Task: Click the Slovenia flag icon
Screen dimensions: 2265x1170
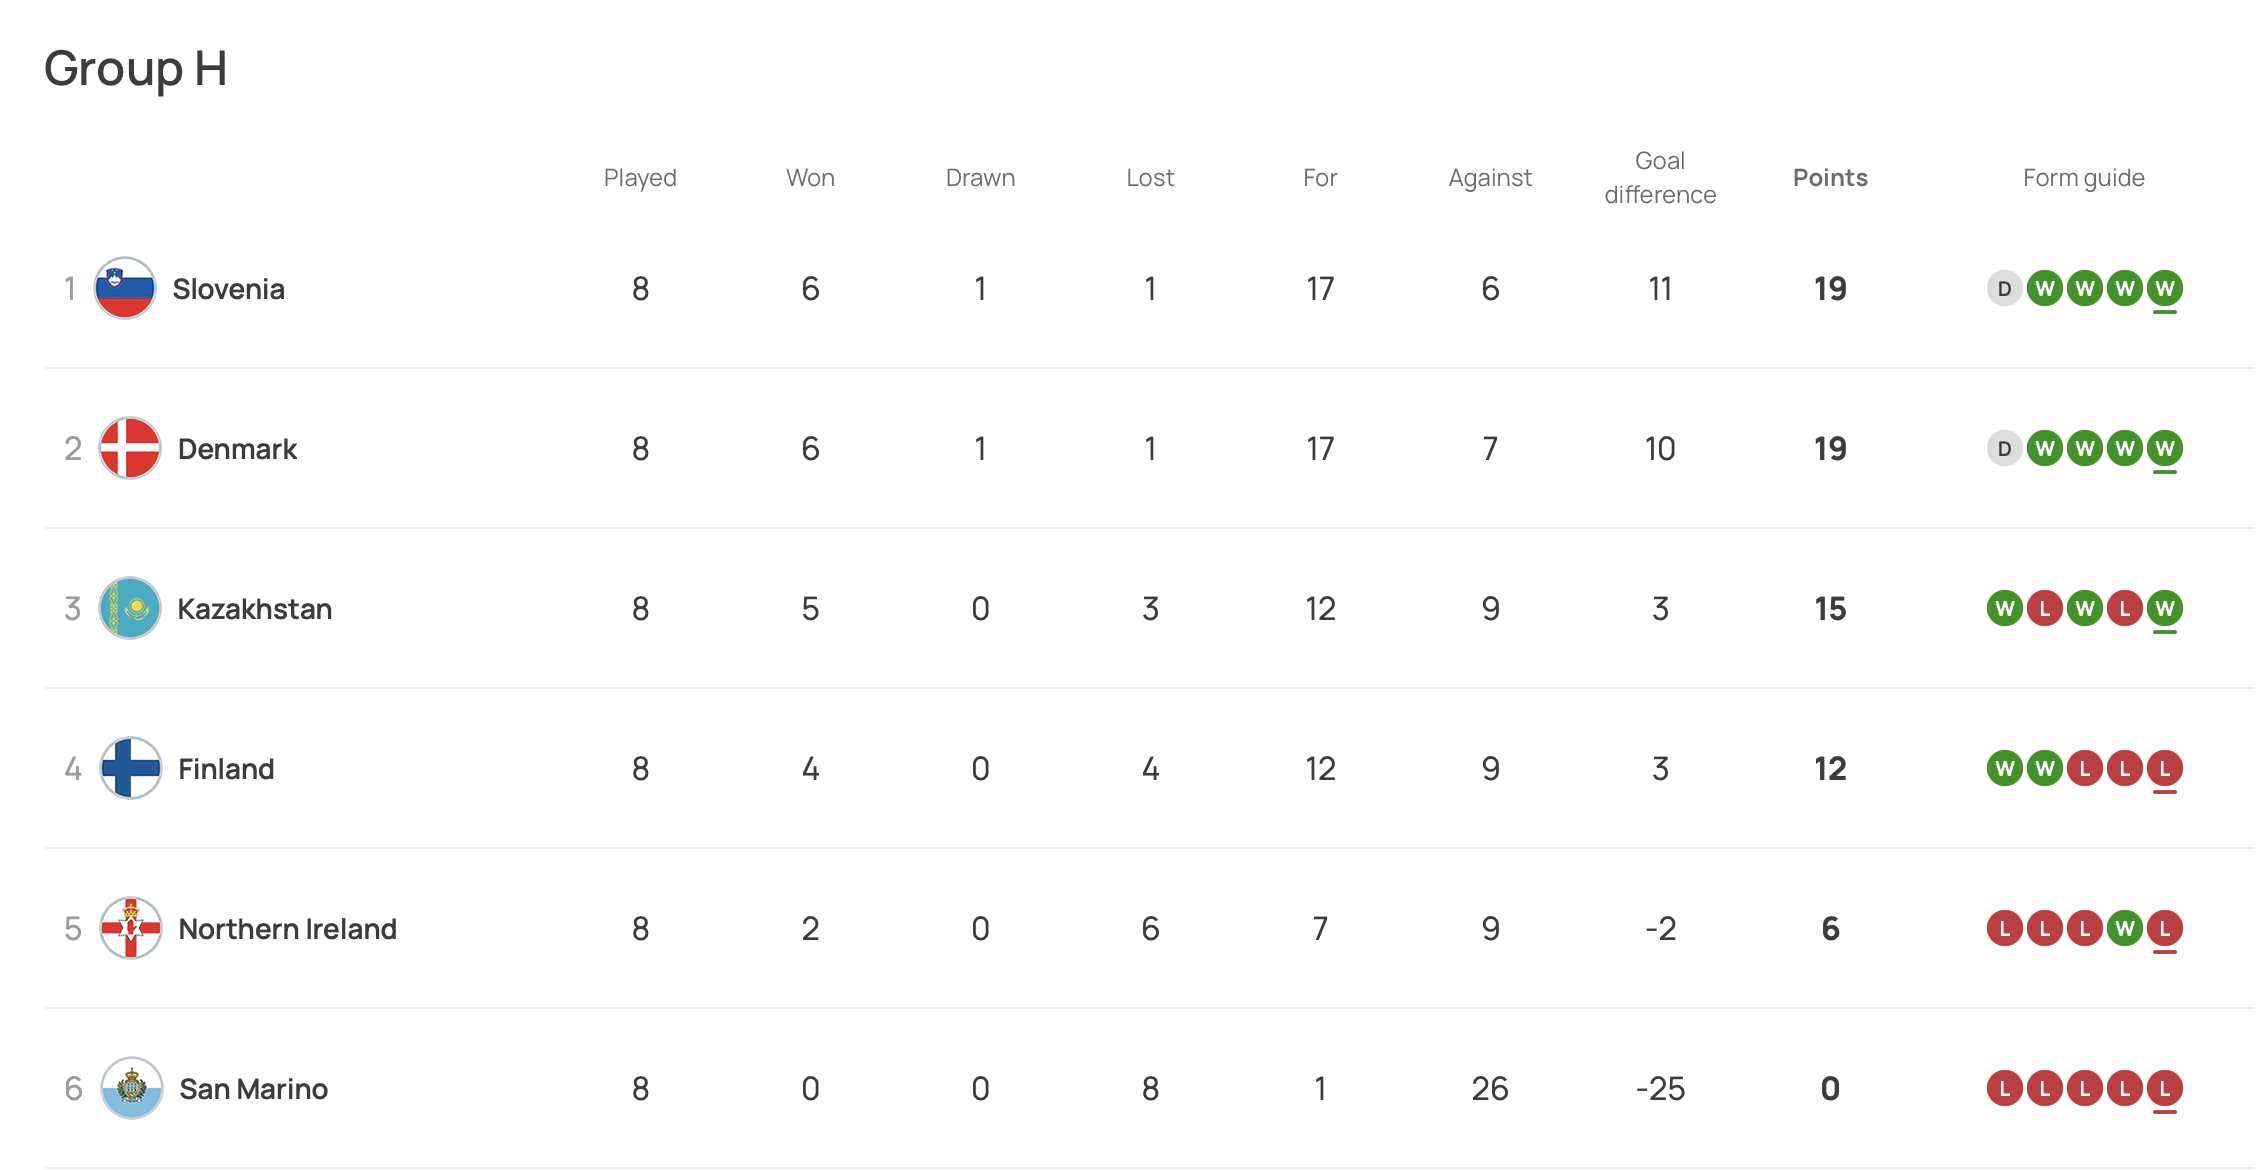Action: (x=125, y=288)
